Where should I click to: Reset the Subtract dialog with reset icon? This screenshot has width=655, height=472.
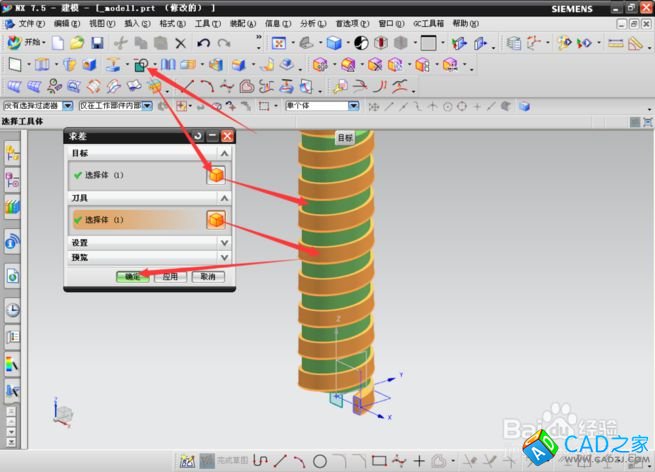click(x=198, y=135)
